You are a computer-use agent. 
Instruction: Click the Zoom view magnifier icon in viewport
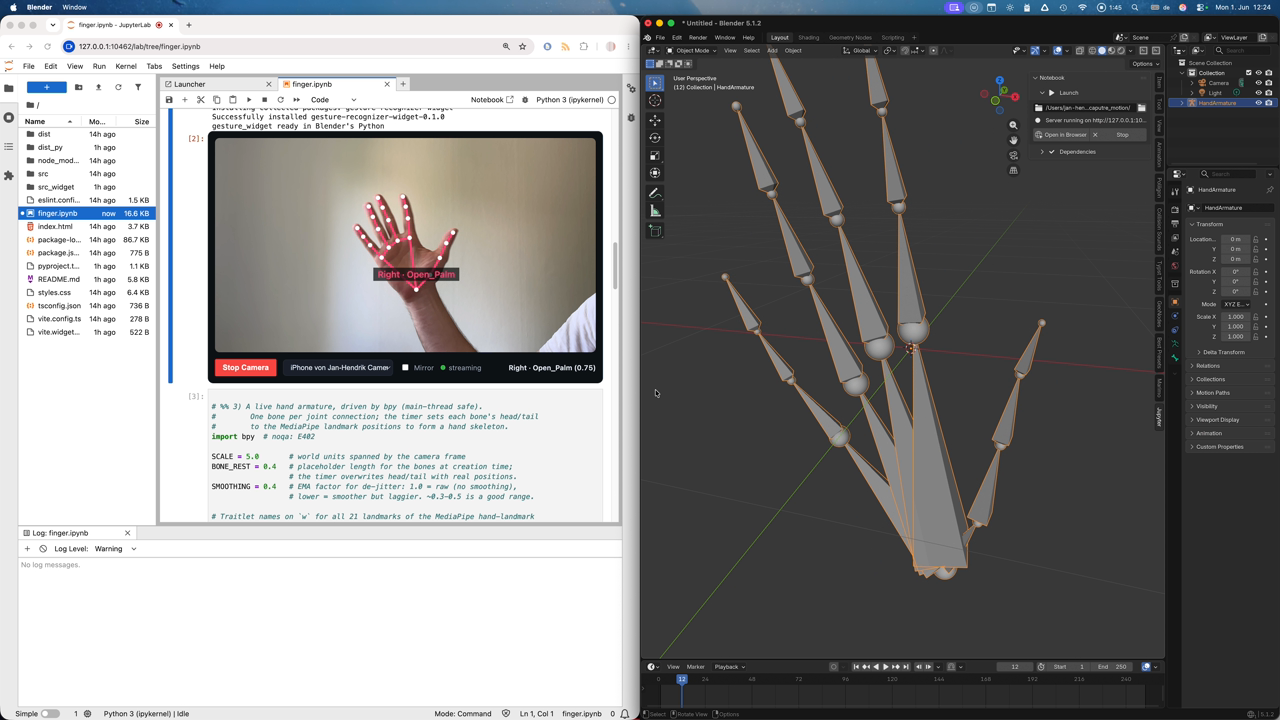click(x=1013, y=125)
